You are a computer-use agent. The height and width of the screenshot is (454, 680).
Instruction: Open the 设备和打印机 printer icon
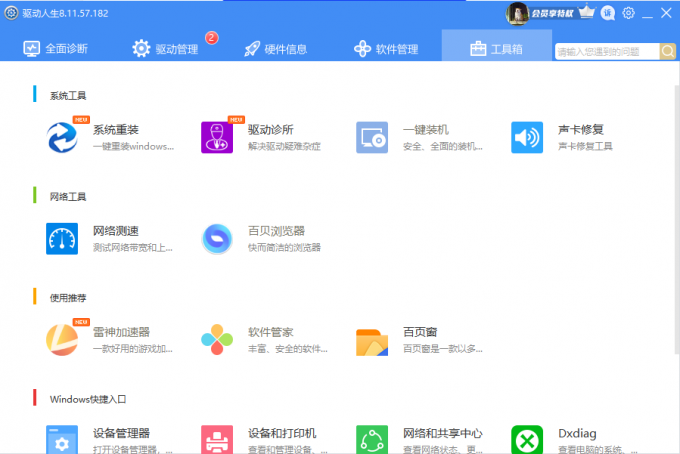[x=217, y=440]
